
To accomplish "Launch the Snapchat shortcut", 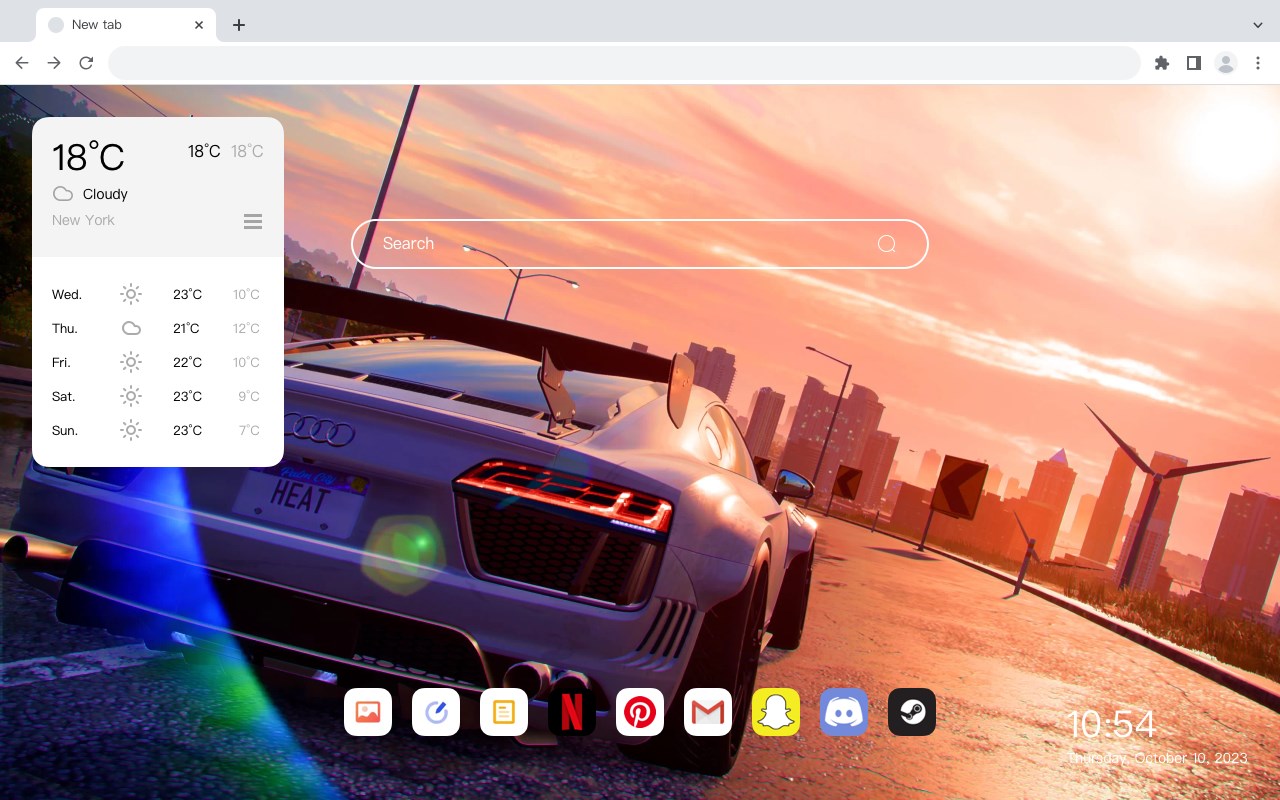I will [x=776, y=712].
